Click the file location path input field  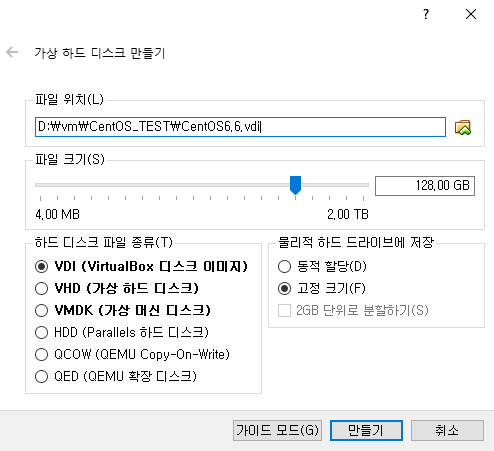[240, 127]
